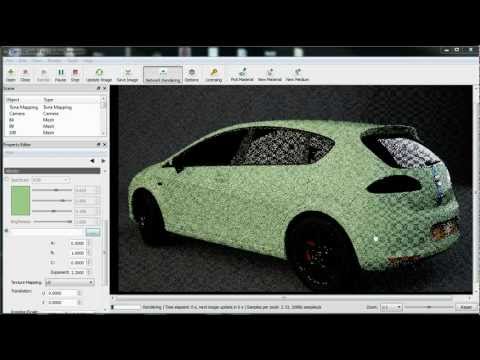
Task: Select the Pick Material tool
Action: click(242, 75)
